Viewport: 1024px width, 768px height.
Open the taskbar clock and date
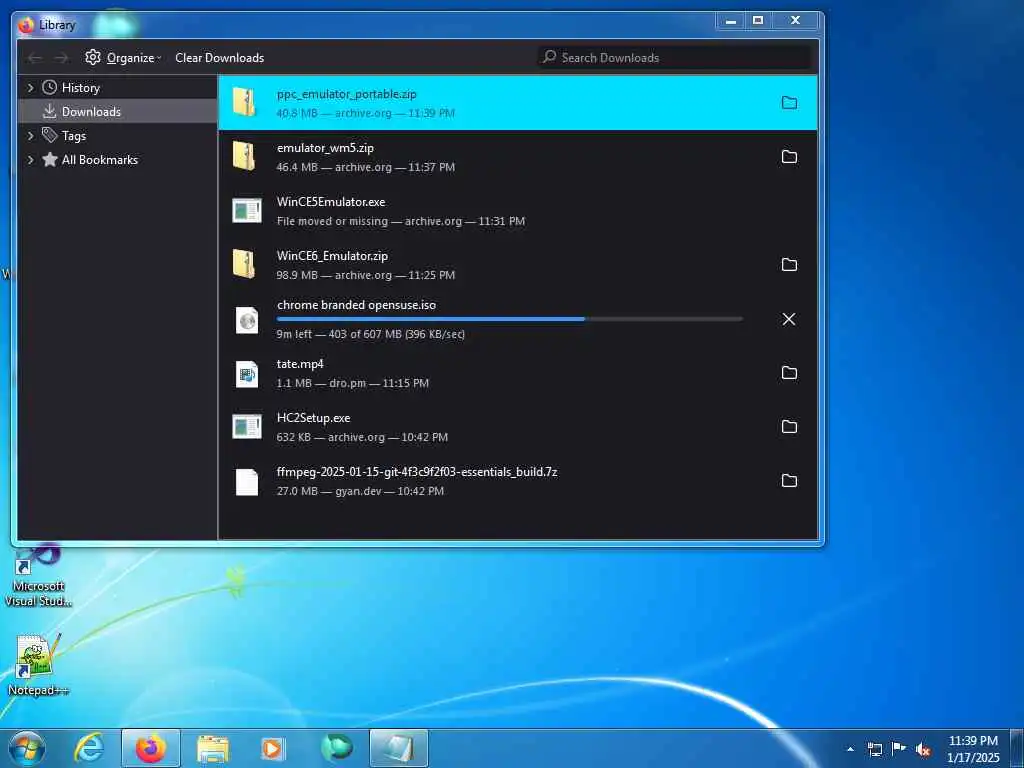[x=973, y=749]
